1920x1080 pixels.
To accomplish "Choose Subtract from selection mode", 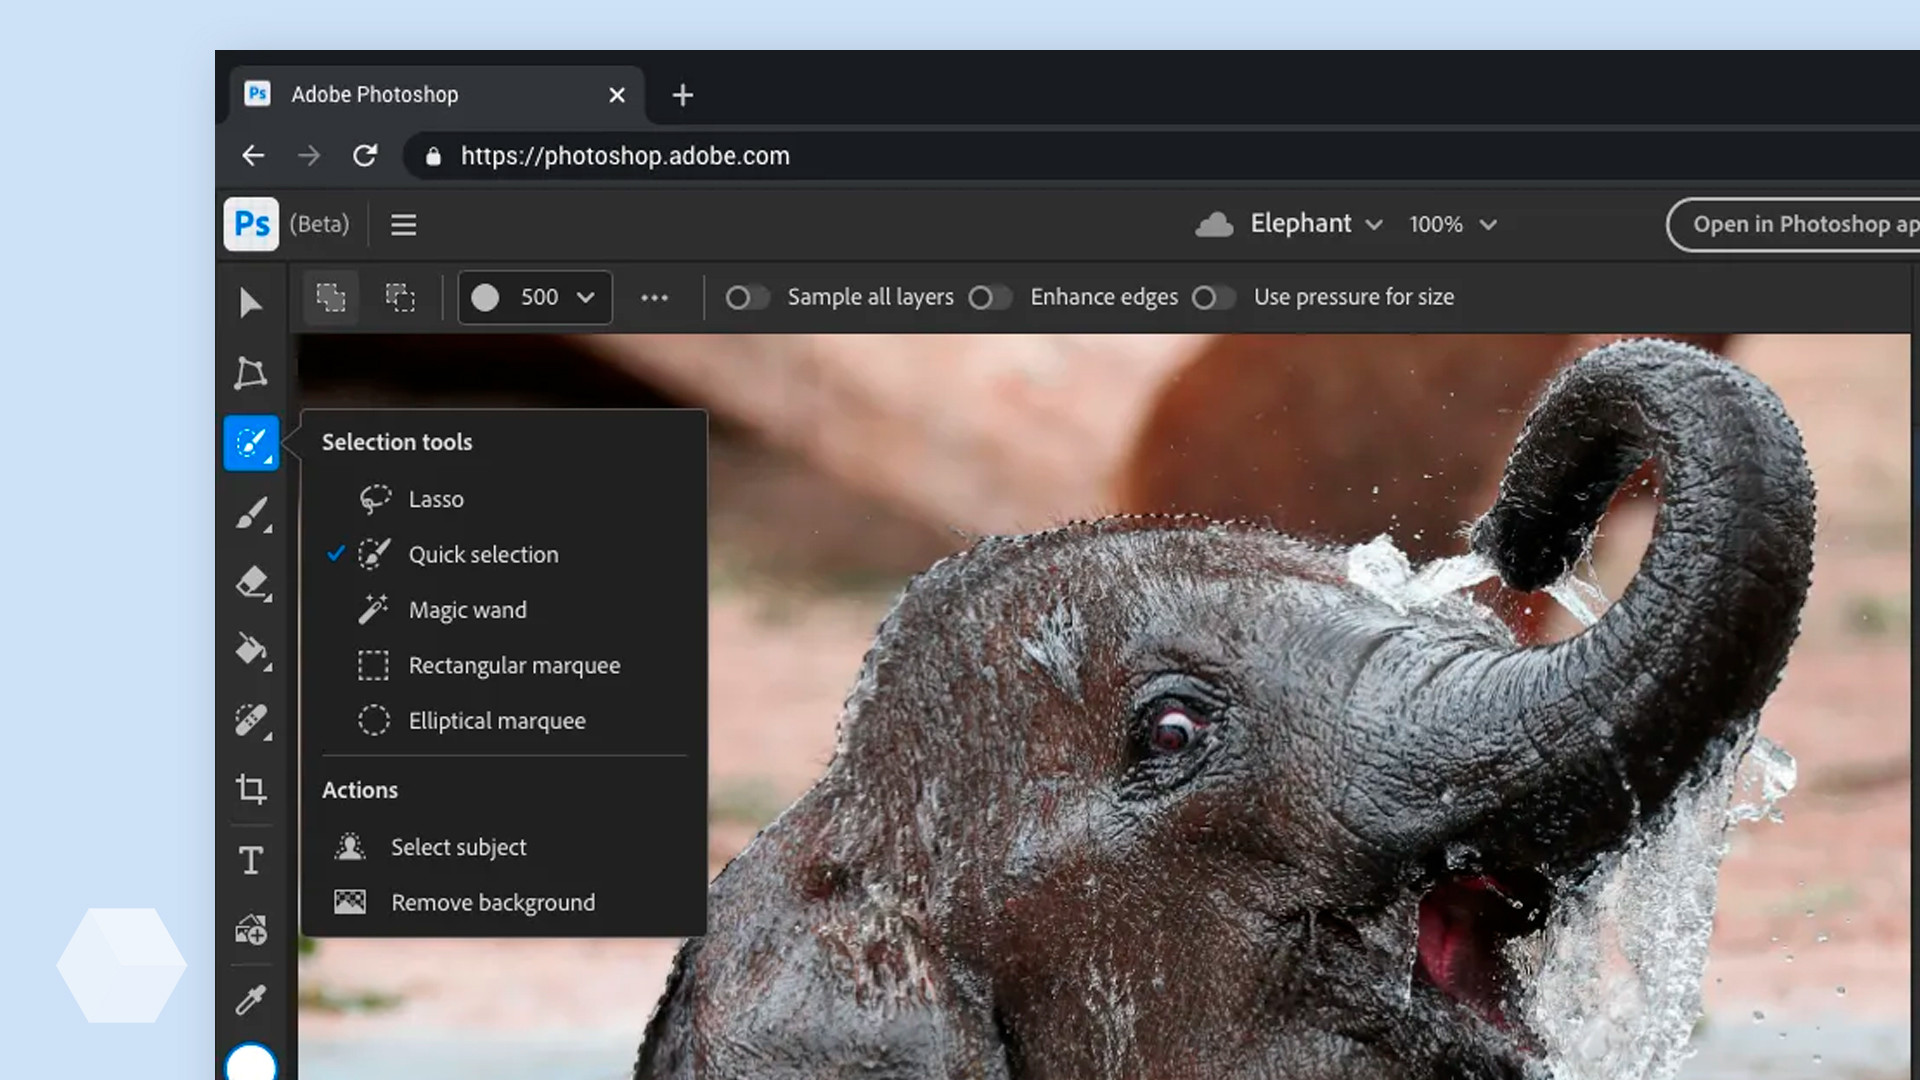I will [x=400, y=297].
